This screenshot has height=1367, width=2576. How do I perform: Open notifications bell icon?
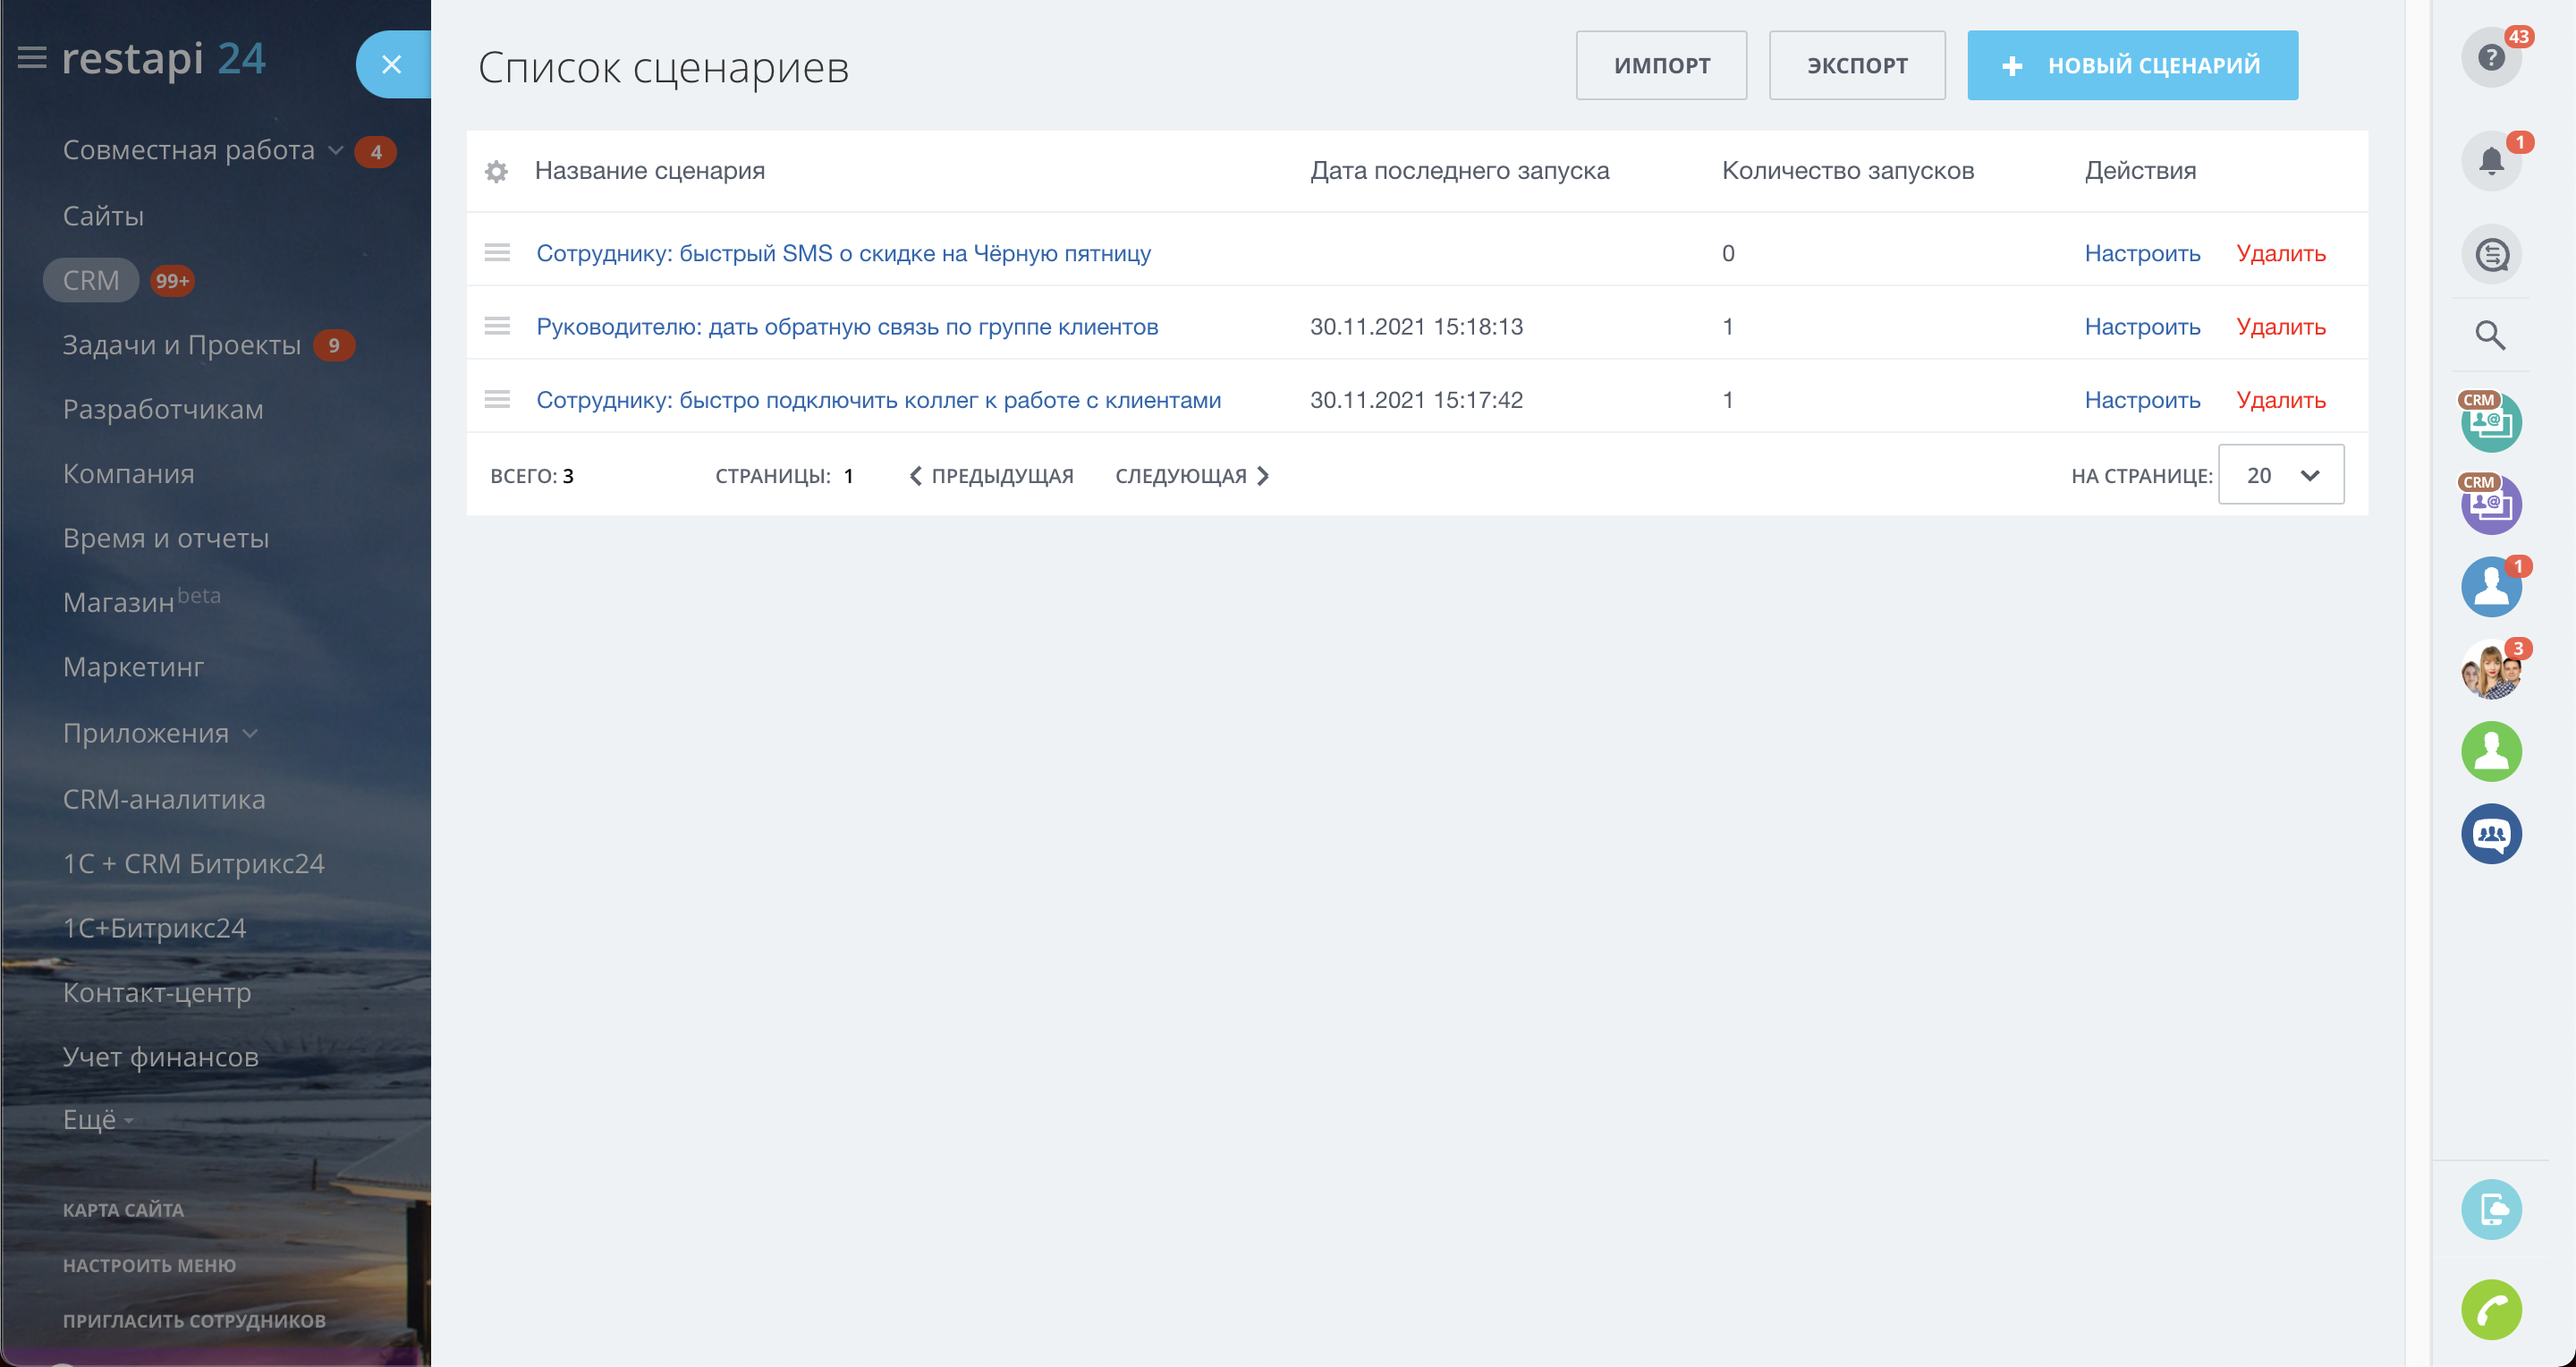[2490, 160]
